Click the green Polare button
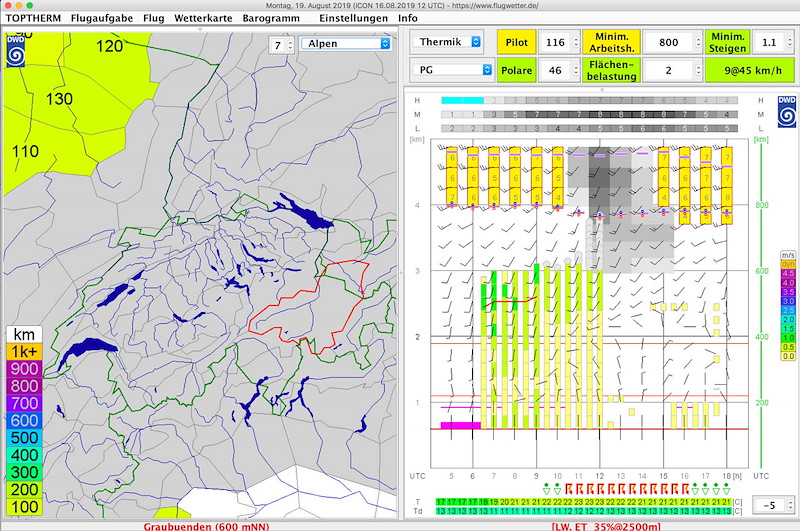The width and height of the screenshot is (800, 531). click(x=516, y=70)
